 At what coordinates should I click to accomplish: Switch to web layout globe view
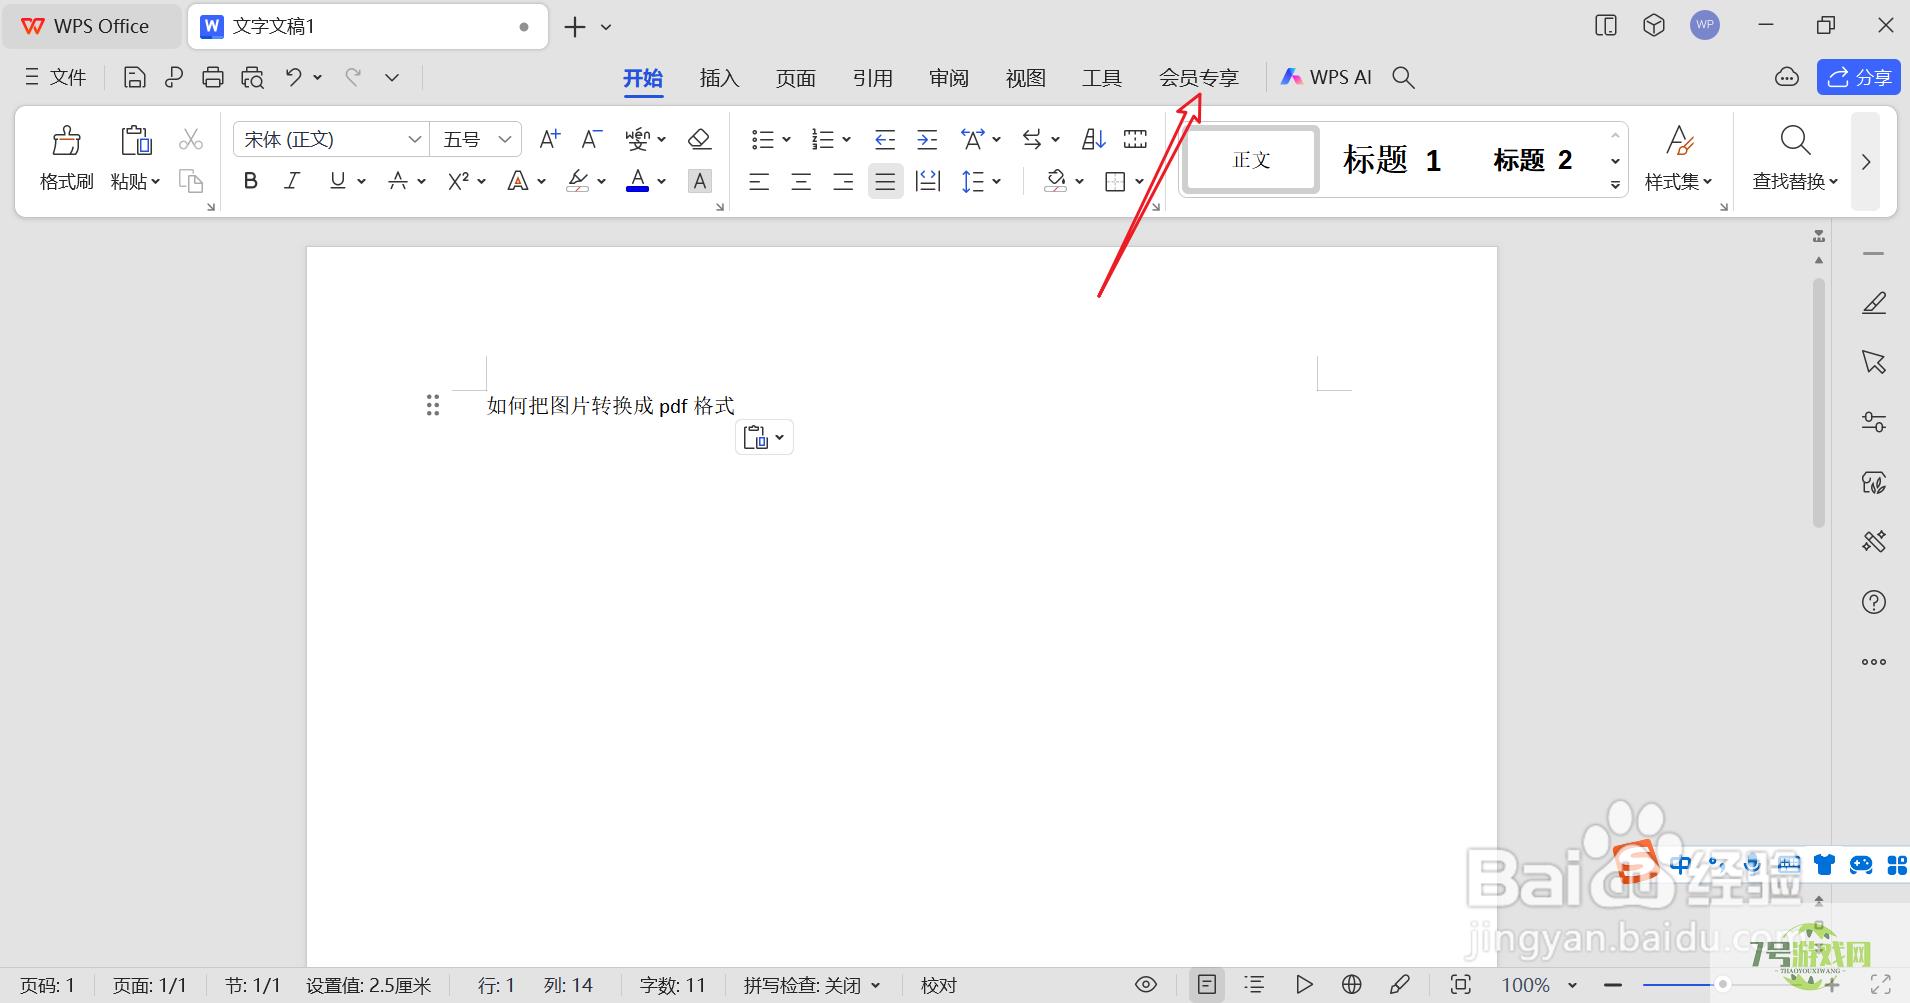(1352, 985)
